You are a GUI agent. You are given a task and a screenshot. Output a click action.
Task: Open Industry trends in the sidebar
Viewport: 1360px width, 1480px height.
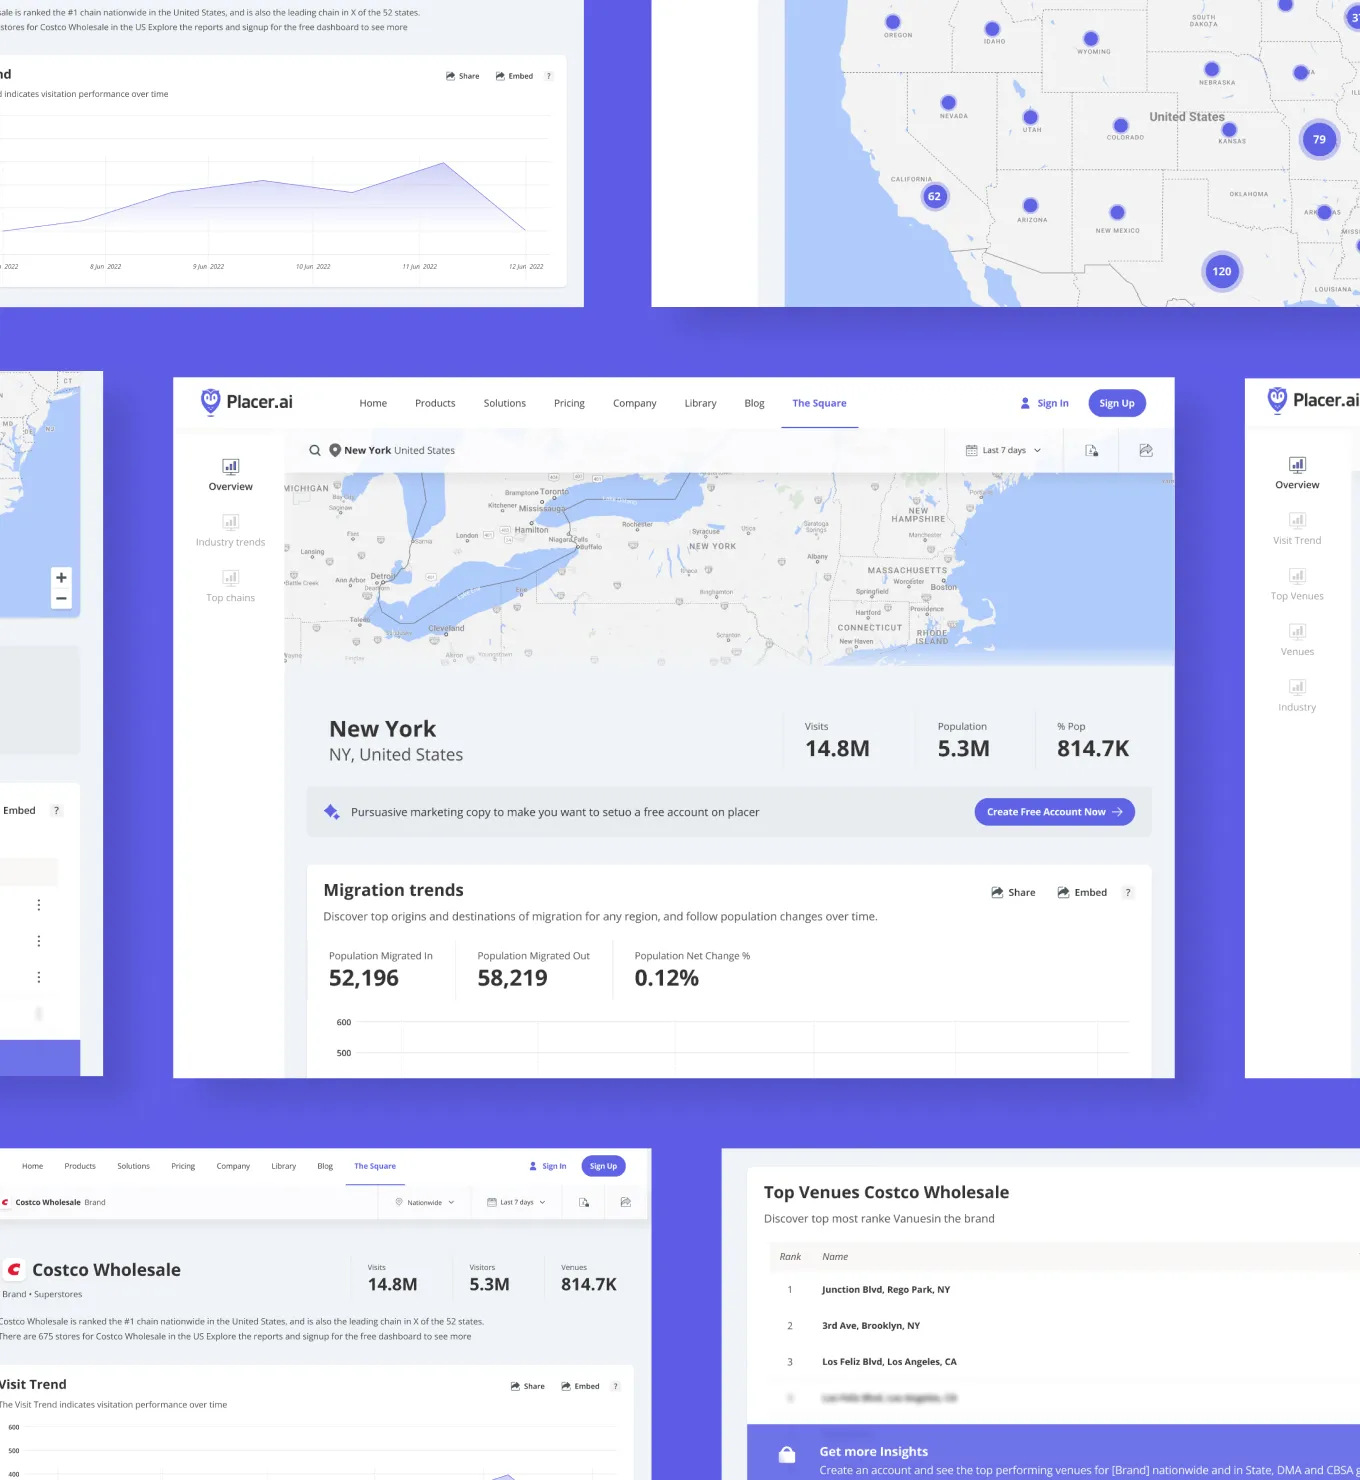(231, 530)
